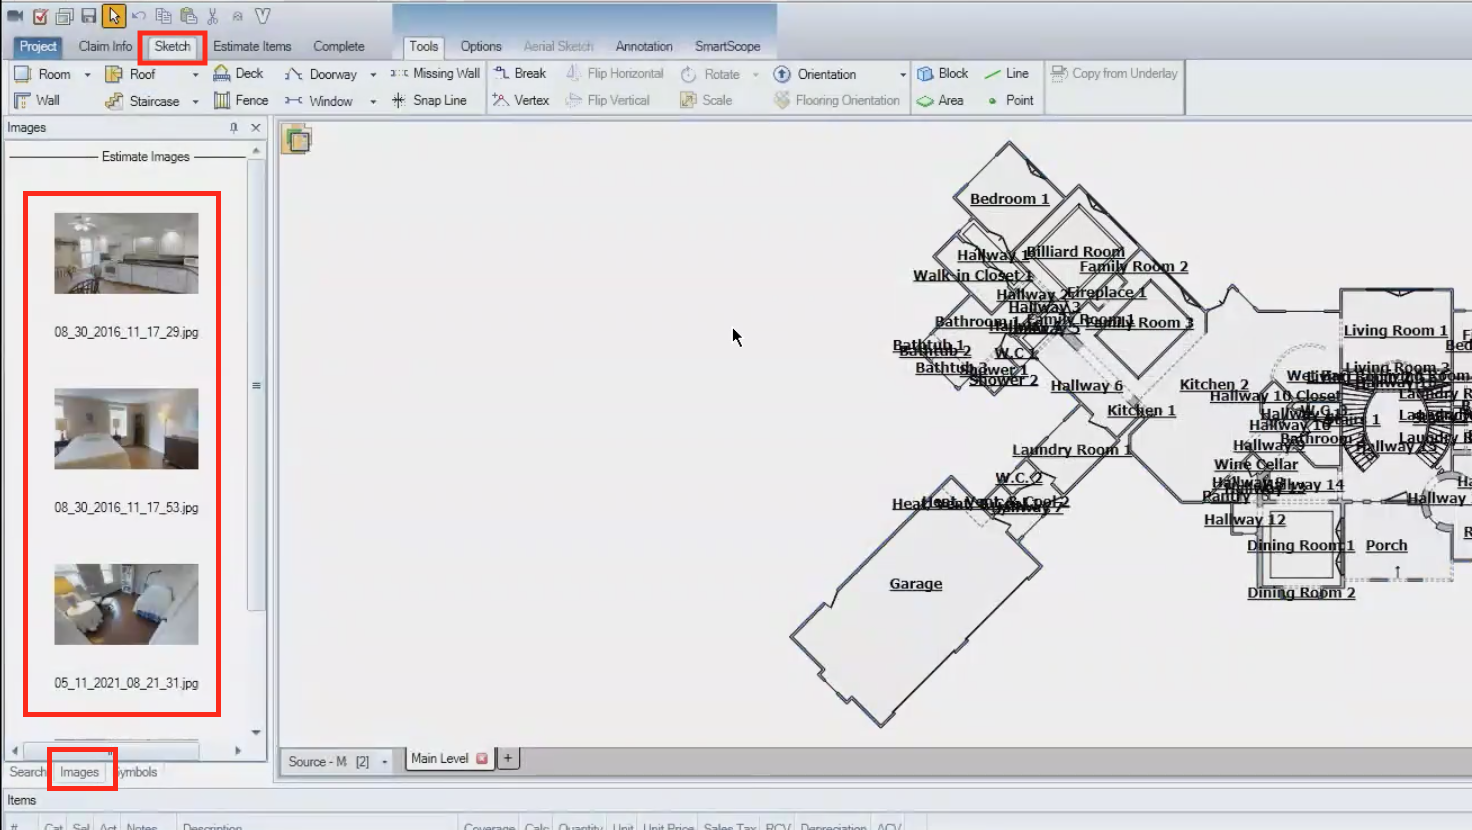Click Copy from Underlay
The image size is (1472, 830).
click(x=1114, y=73)
